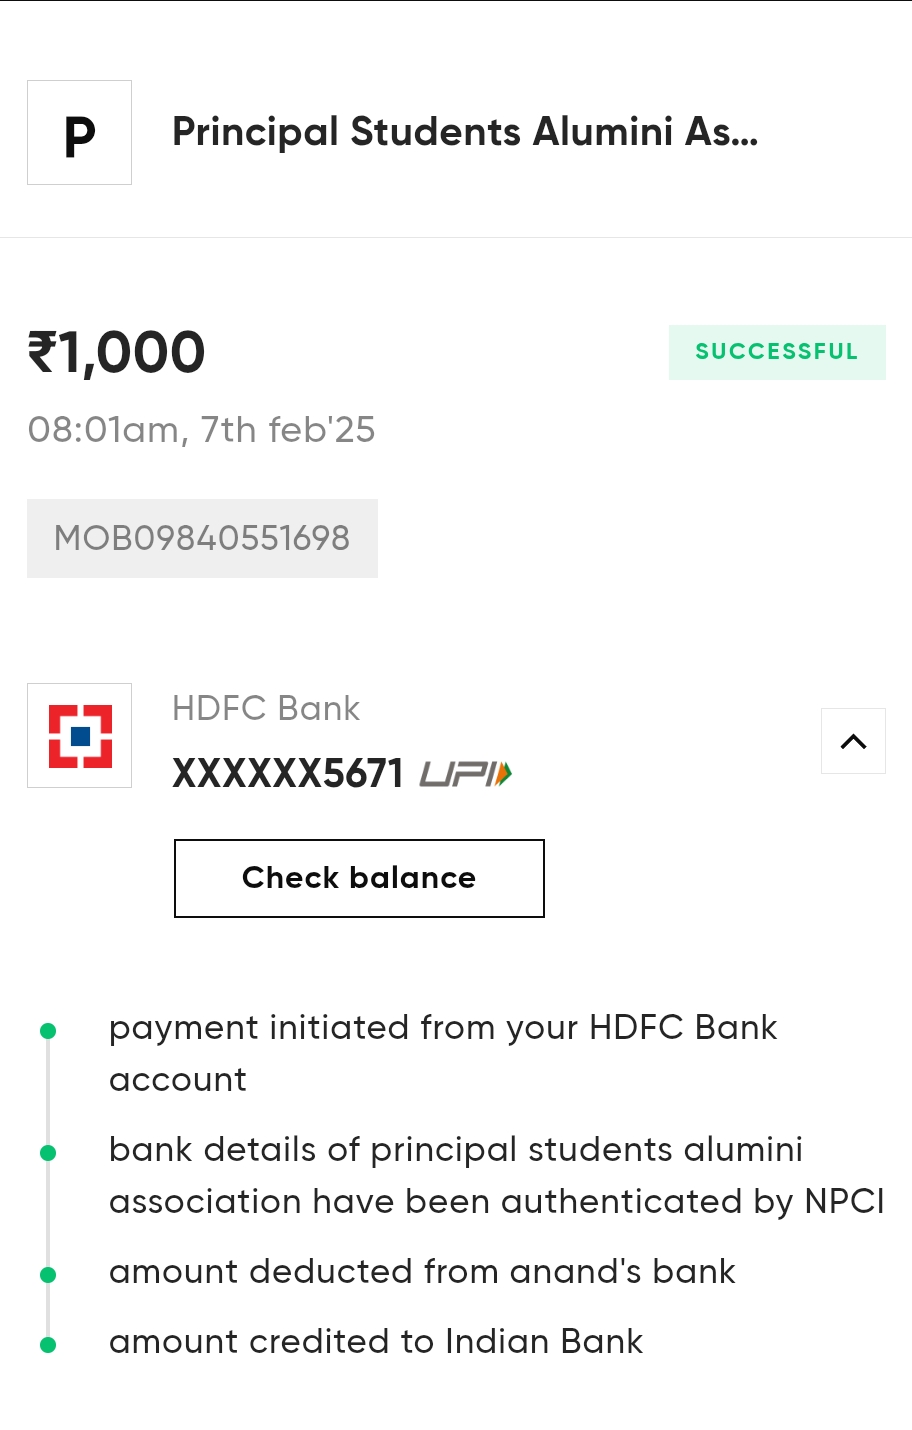Collapse bank details with the up chevron

pos(853,741)
